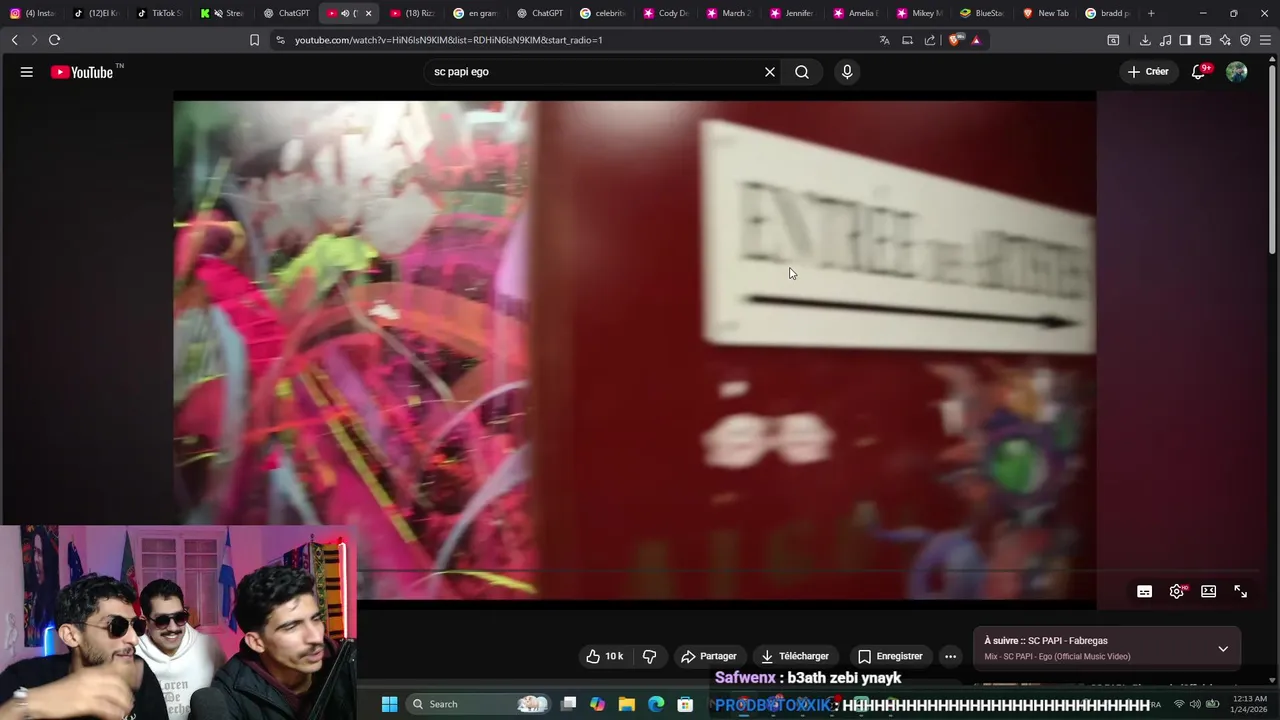Run the search with the magnifier button

pyautogui.click(x=802, y=72)
